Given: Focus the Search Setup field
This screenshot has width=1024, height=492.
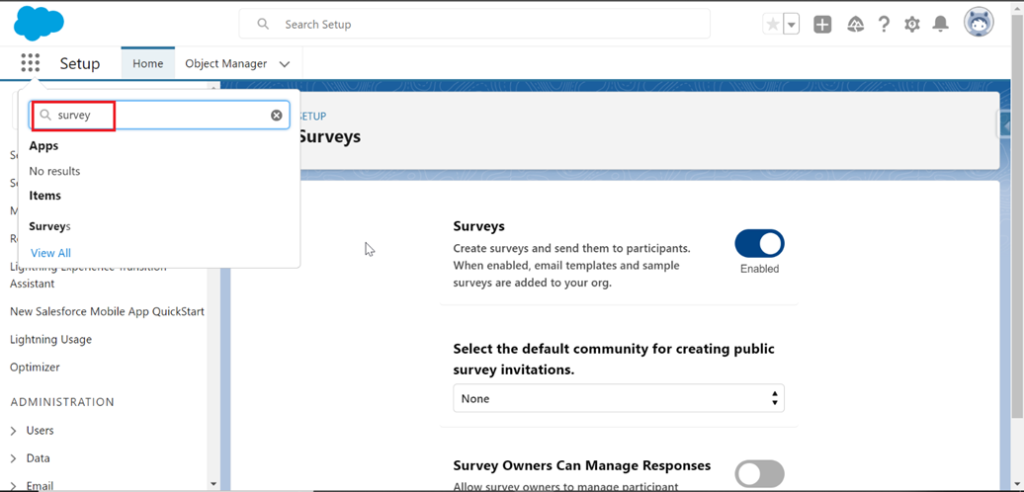Looking at the screenshot, I should [474, 24].
